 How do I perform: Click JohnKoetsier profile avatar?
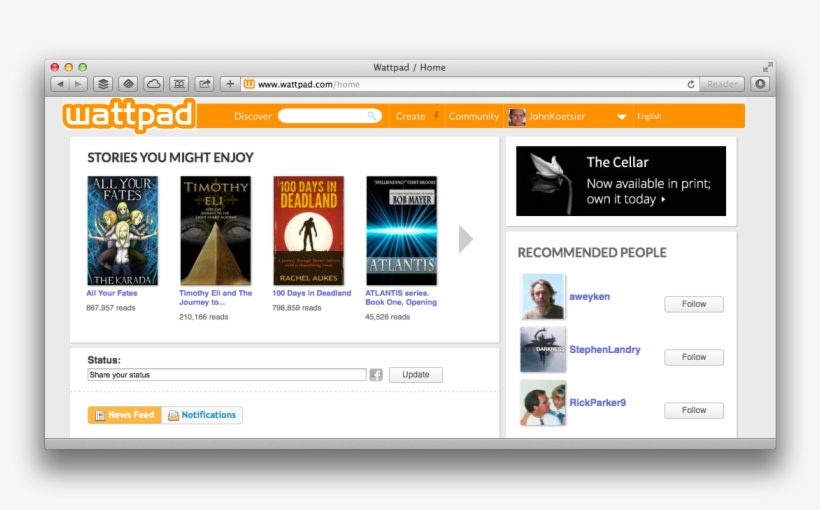(x=517, y=117)
